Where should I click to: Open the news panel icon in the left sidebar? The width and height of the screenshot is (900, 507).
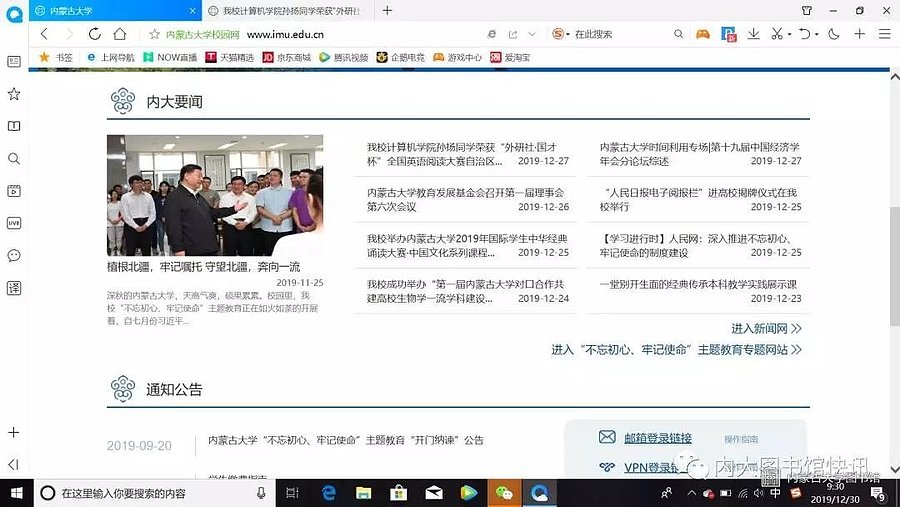point(14,61)
